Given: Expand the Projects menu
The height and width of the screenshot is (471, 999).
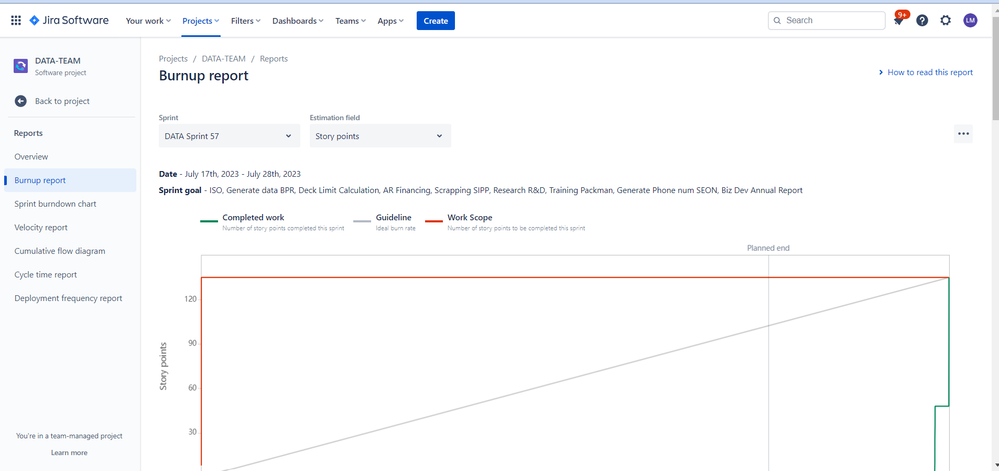Looking at the screenshot, I should coord(201,20).
